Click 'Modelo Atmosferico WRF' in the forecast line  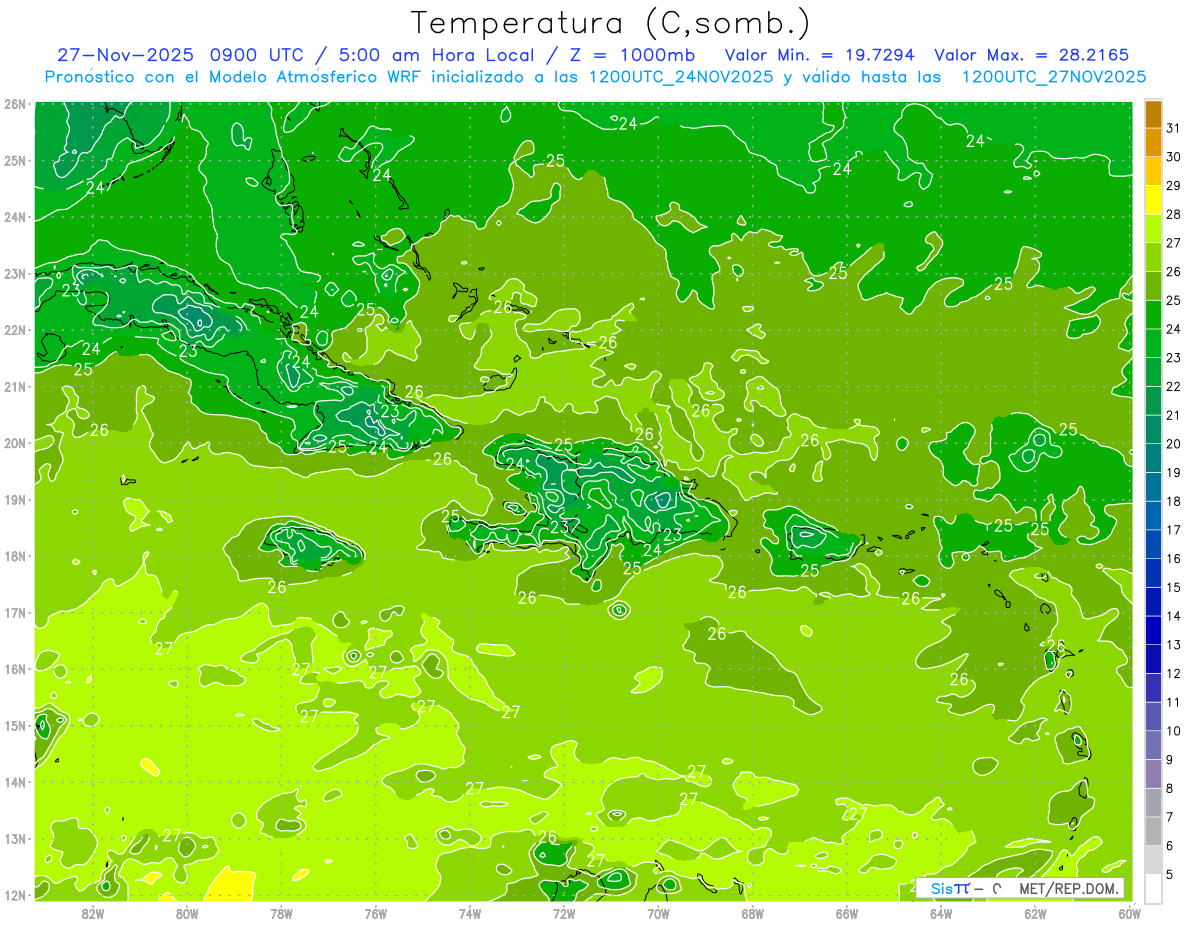(x=301, y=77)
